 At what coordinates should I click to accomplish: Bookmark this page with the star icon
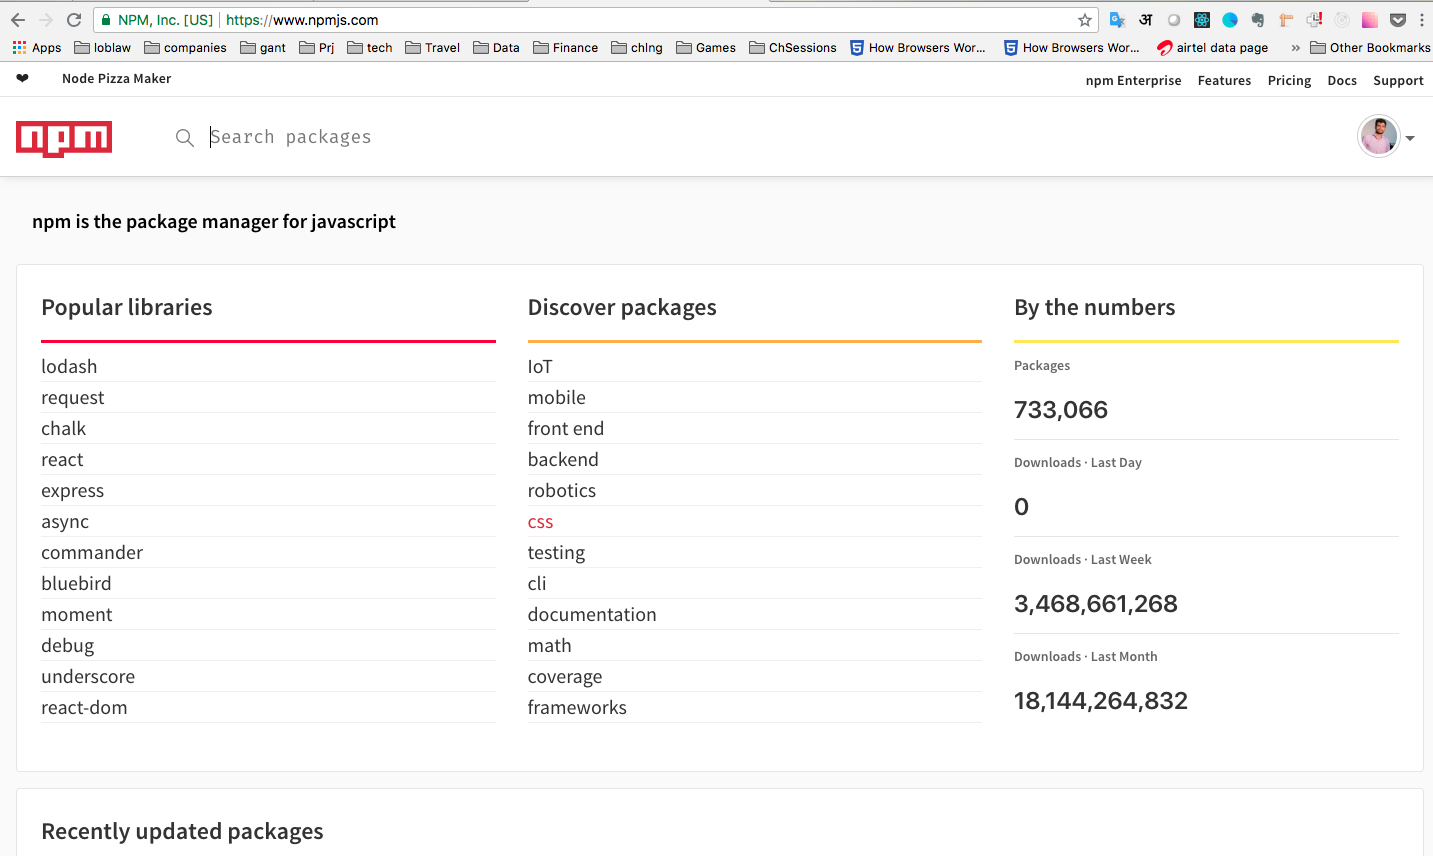1085,20
